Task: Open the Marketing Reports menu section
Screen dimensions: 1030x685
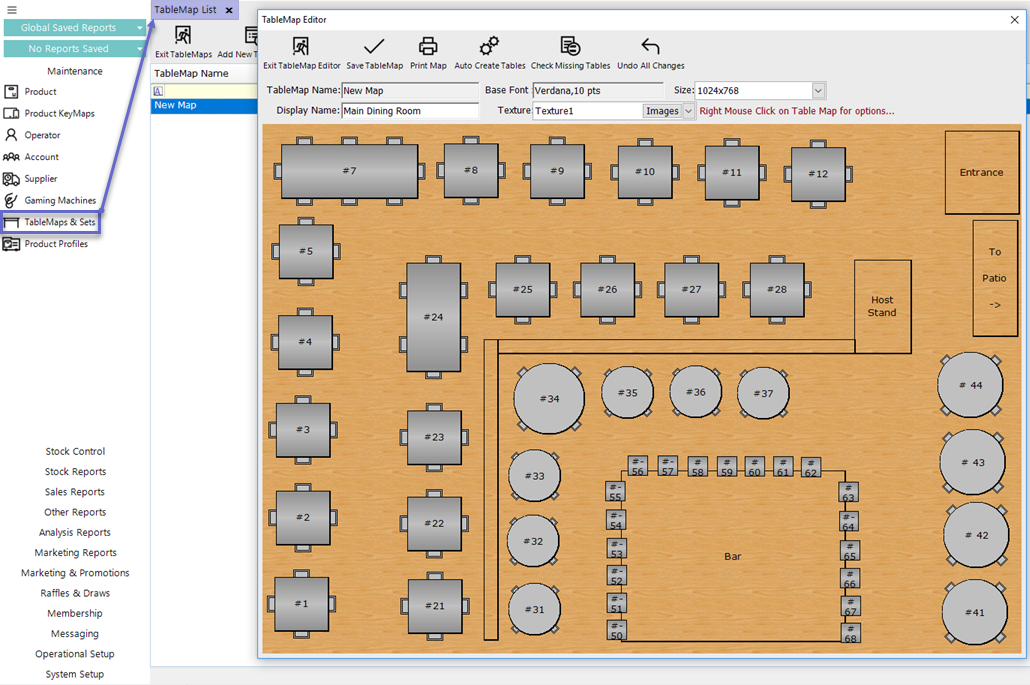Action: coord(76,552)
